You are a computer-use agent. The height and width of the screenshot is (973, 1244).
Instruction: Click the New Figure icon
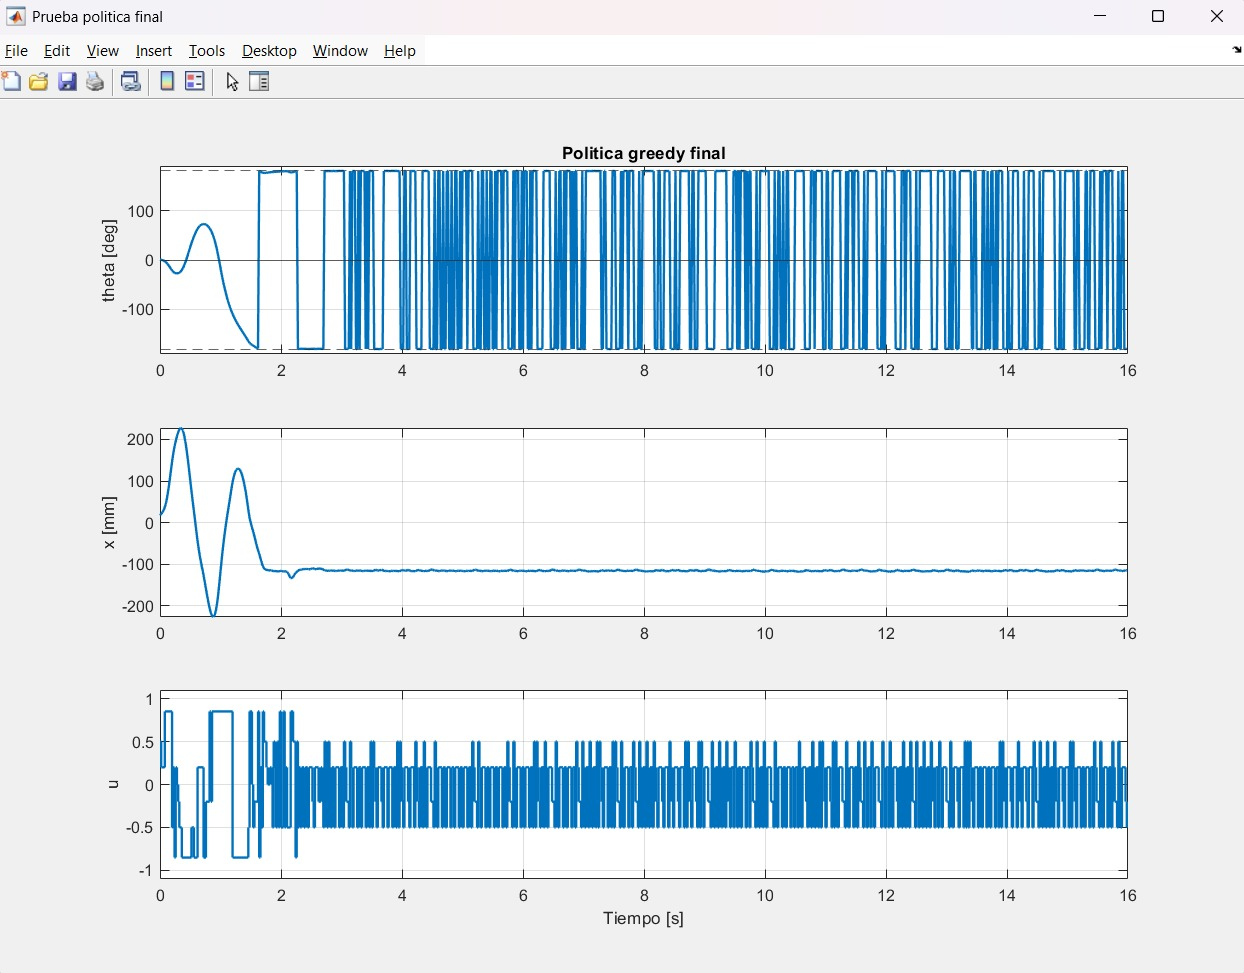click(x=11, y=82)
